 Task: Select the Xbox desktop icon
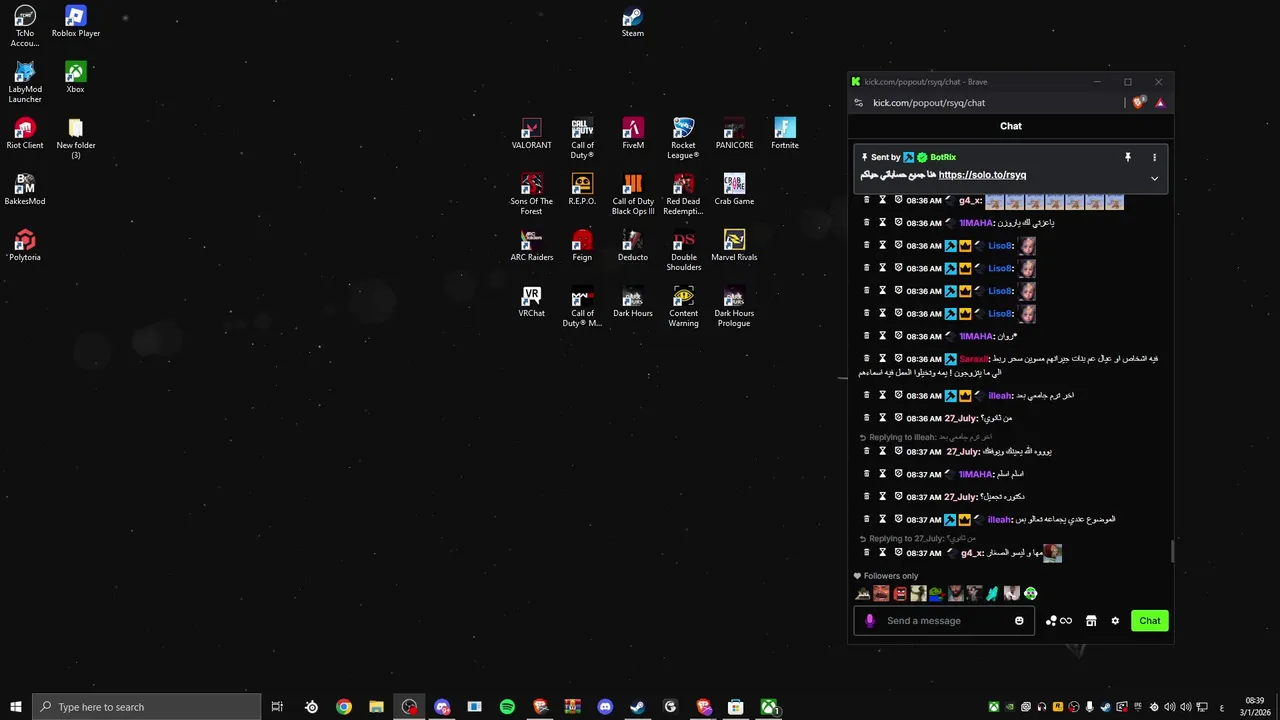point(75,78)
